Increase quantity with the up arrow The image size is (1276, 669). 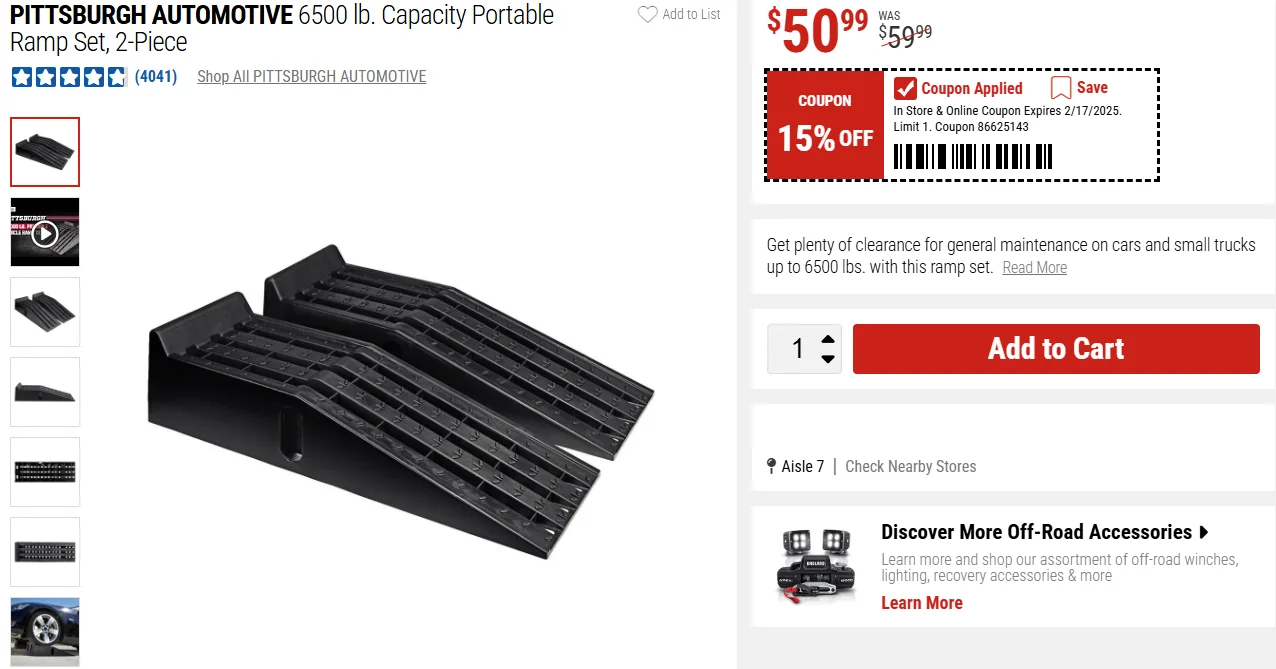pyautogui.click(x=828, y=339)
